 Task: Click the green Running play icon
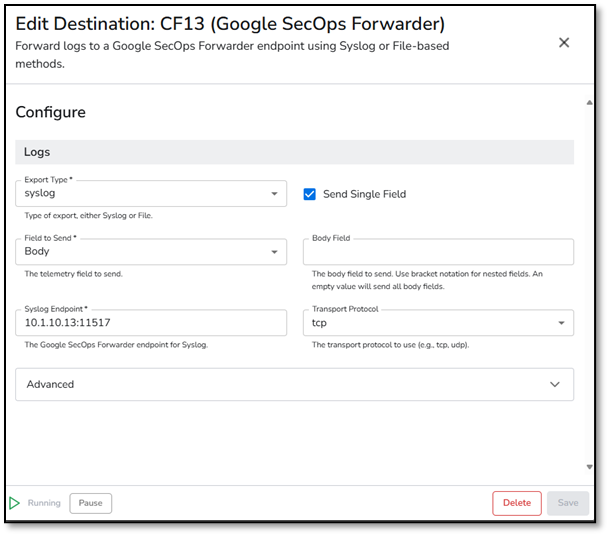(x=14, y=503)
